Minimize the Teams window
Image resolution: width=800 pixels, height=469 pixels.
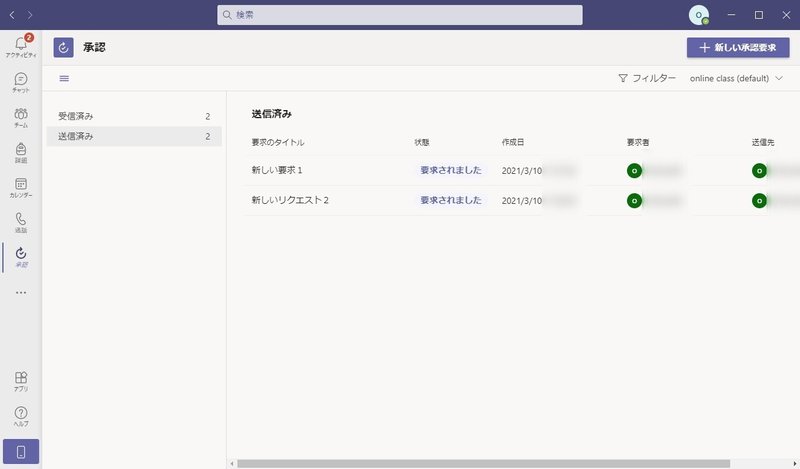[731, 15]
